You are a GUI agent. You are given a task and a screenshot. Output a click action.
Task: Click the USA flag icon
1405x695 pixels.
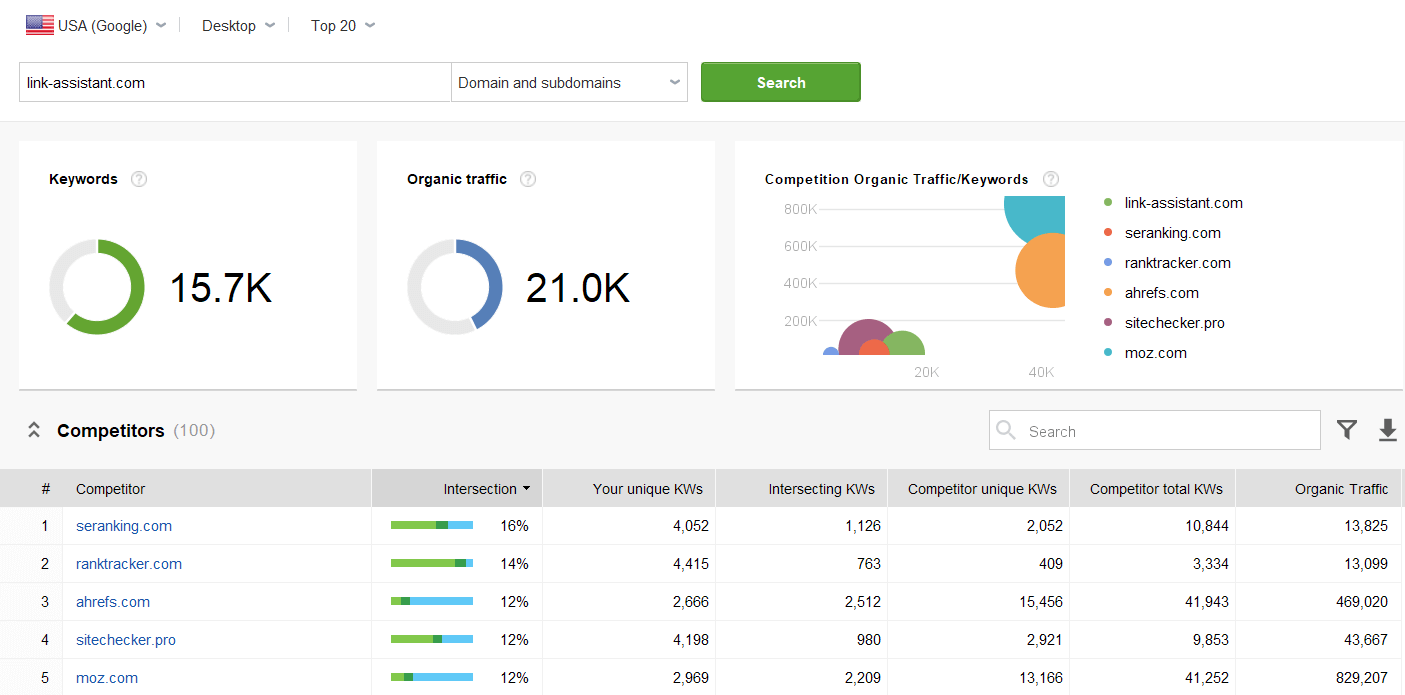pyautogui.click(x=40, y=26)
